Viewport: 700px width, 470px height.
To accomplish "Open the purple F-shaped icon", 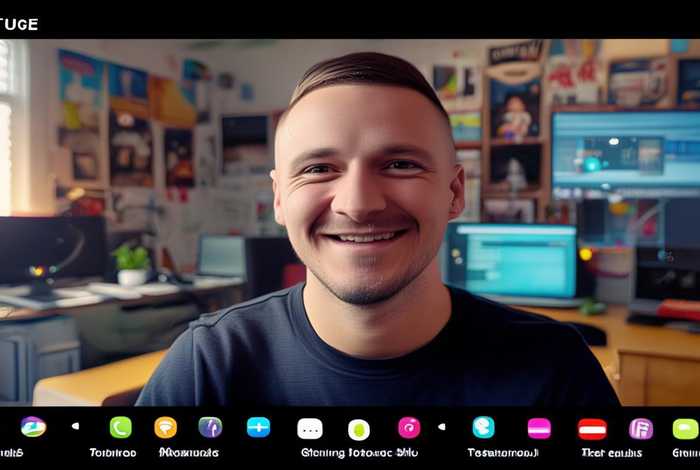I will point(641,428).
